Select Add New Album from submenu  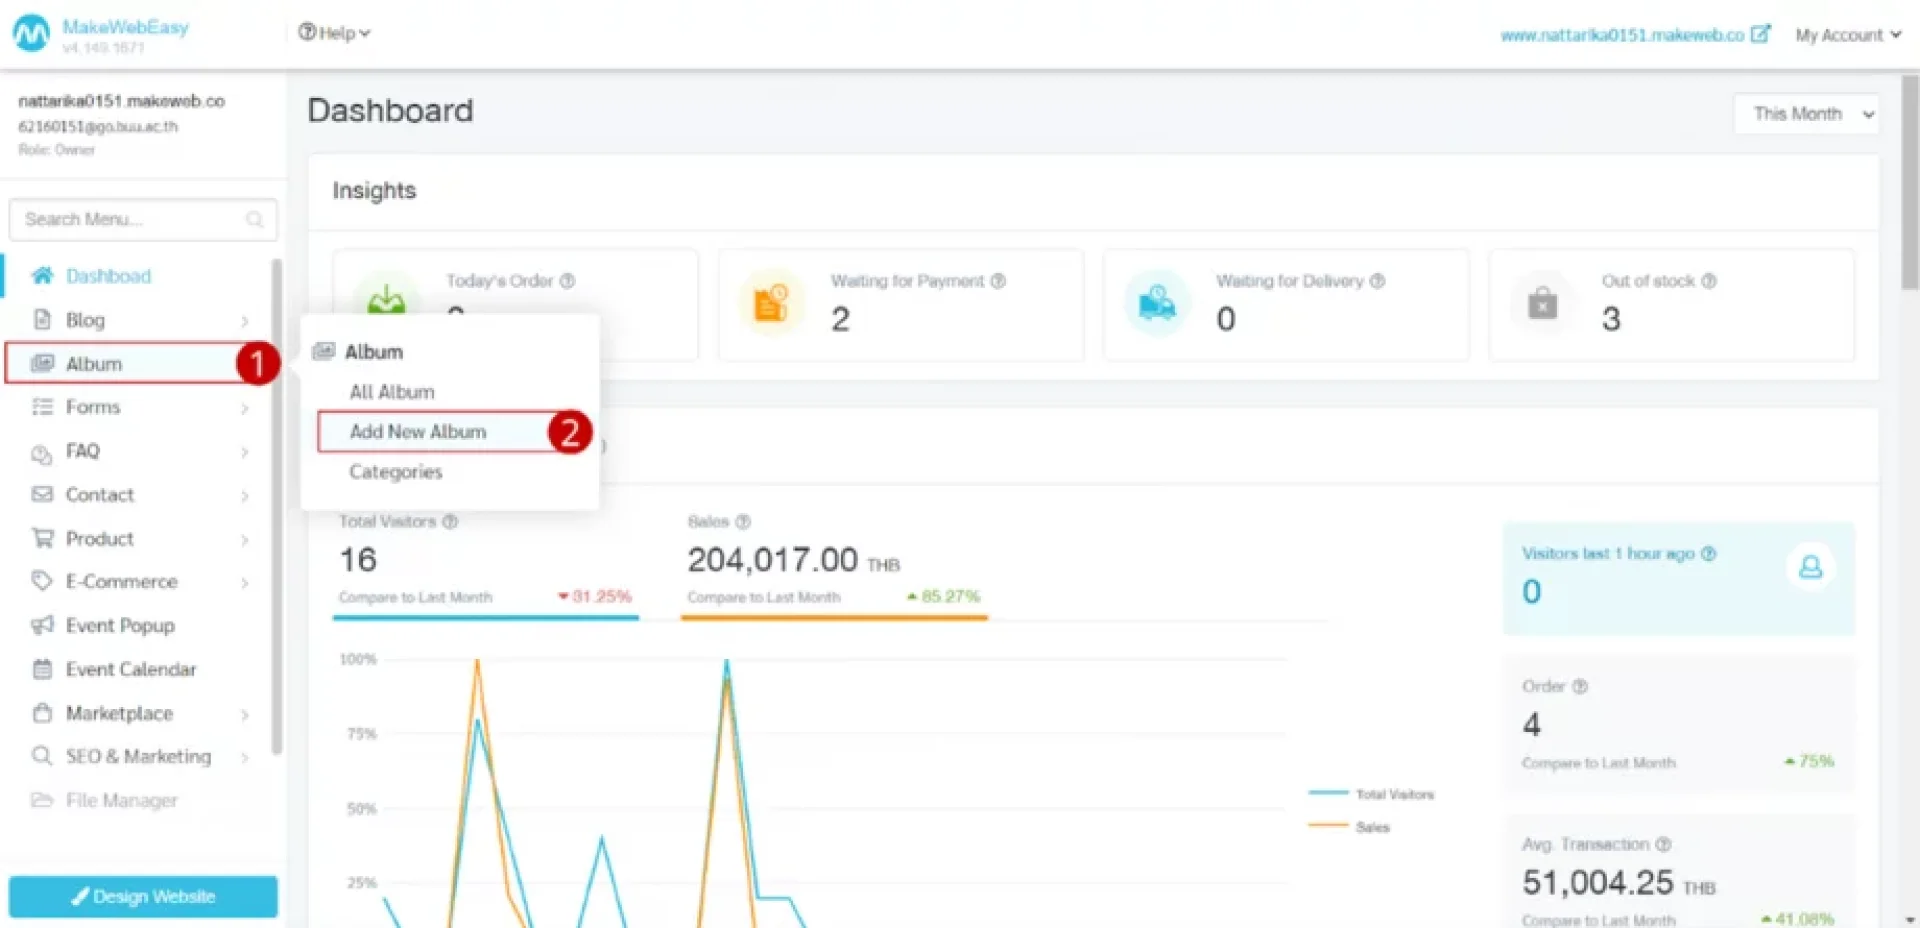coord(418,432)
